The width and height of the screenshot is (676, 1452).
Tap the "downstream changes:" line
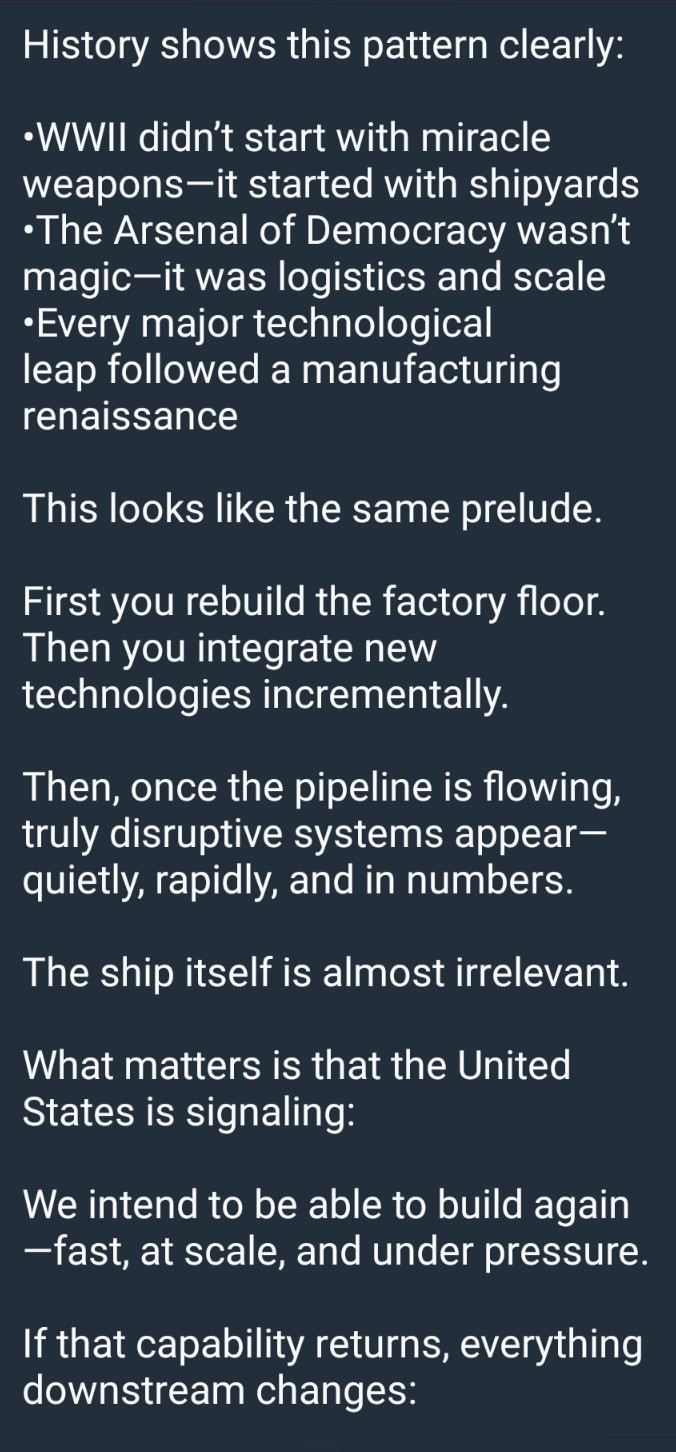219,1389
